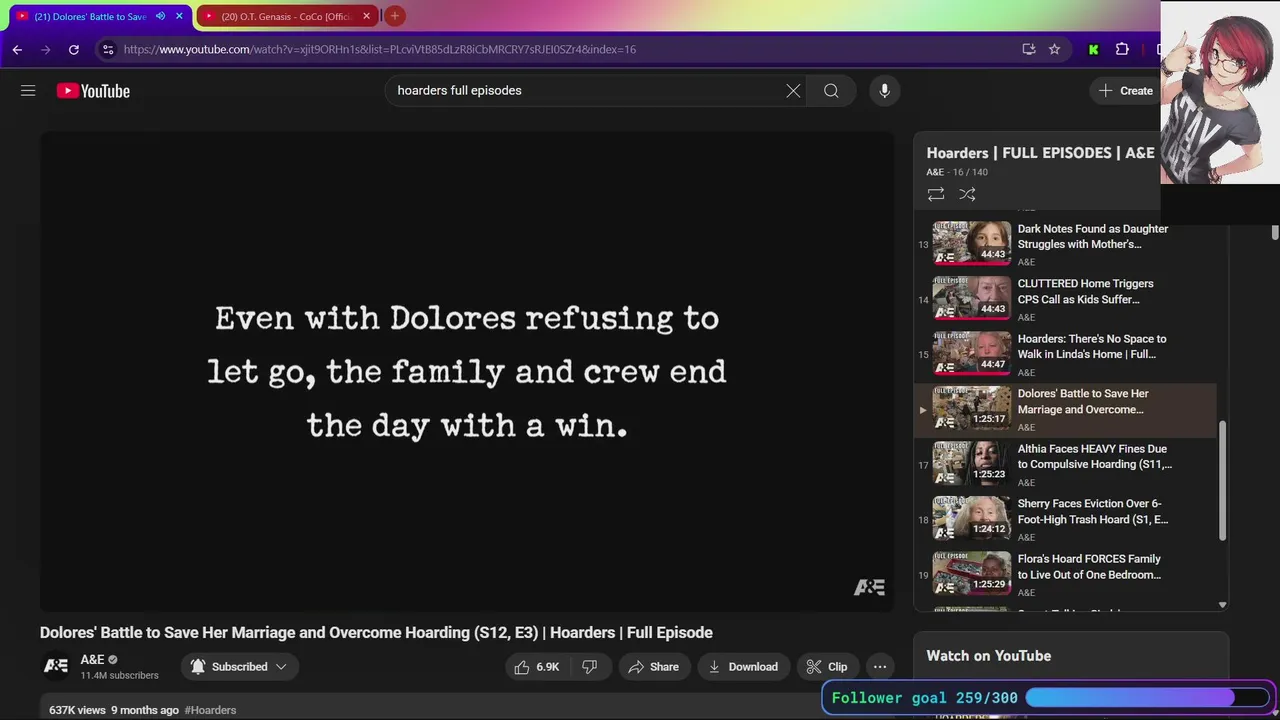Screen dimensions: 1280x720
Task: Click video title Dolores' Battle to Save Her Marriage
Action: tap(376, 633)
